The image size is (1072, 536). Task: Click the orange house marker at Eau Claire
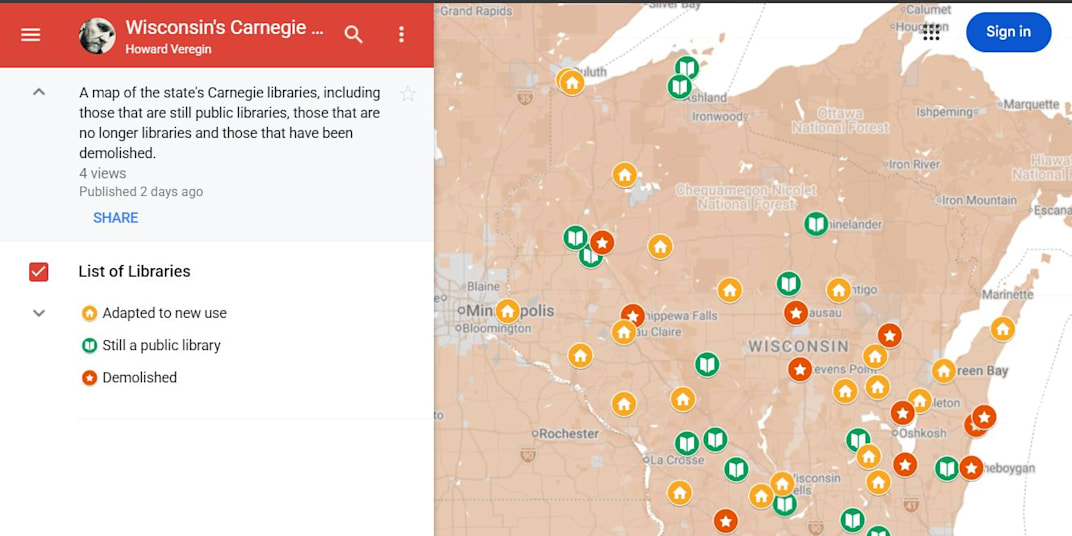point(624,332)
